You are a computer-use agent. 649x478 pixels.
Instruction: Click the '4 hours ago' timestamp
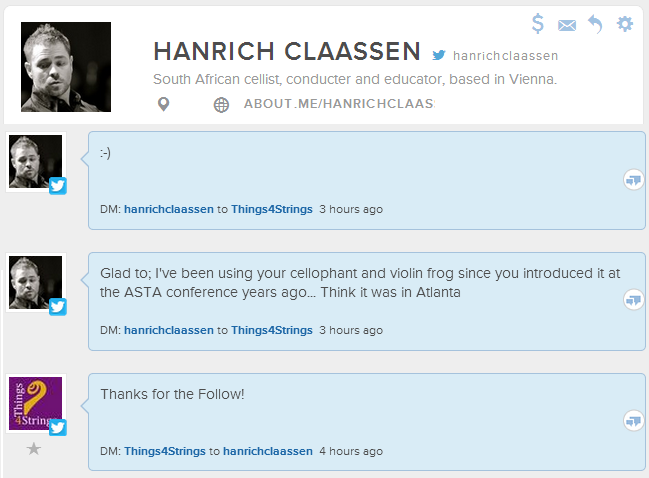[x=351, y=451]
